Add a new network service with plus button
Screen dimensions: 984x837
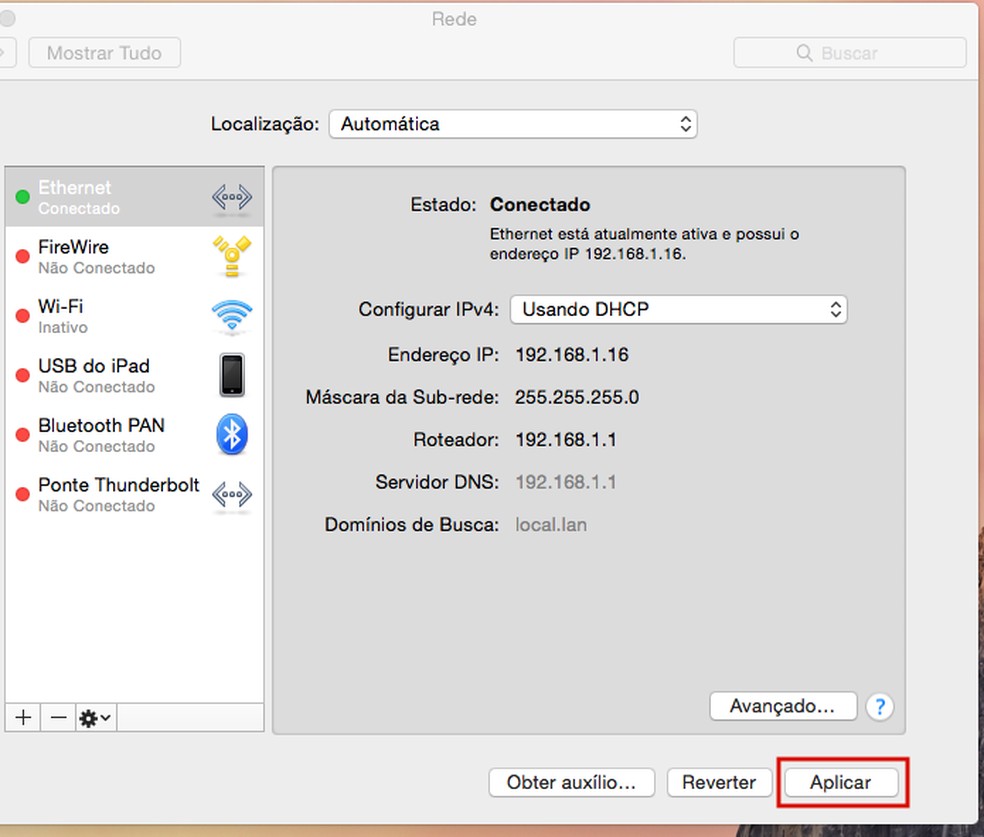coord(23,717)
